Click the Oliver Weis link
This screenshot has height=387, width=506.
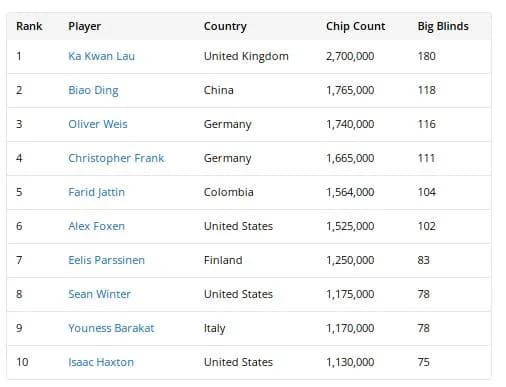(98, 124)
